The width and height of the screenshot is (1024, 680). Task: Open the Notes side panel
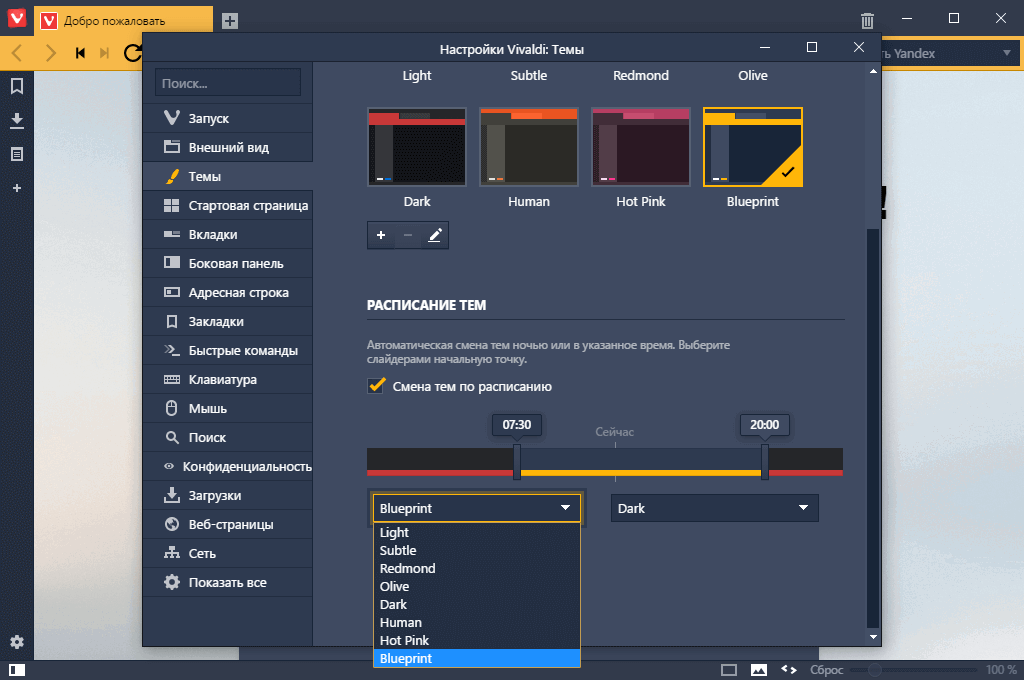click(x=17, y=154)
